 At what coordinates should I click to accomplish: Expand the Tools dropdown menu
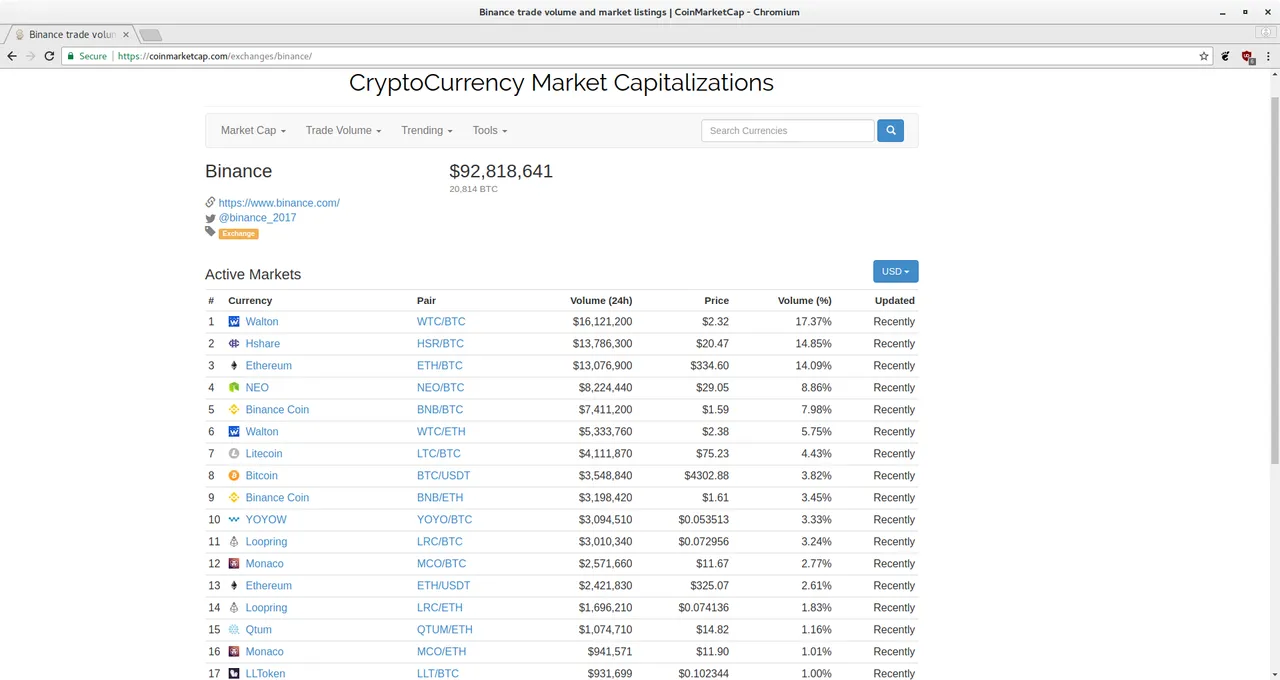pos(490,130)
